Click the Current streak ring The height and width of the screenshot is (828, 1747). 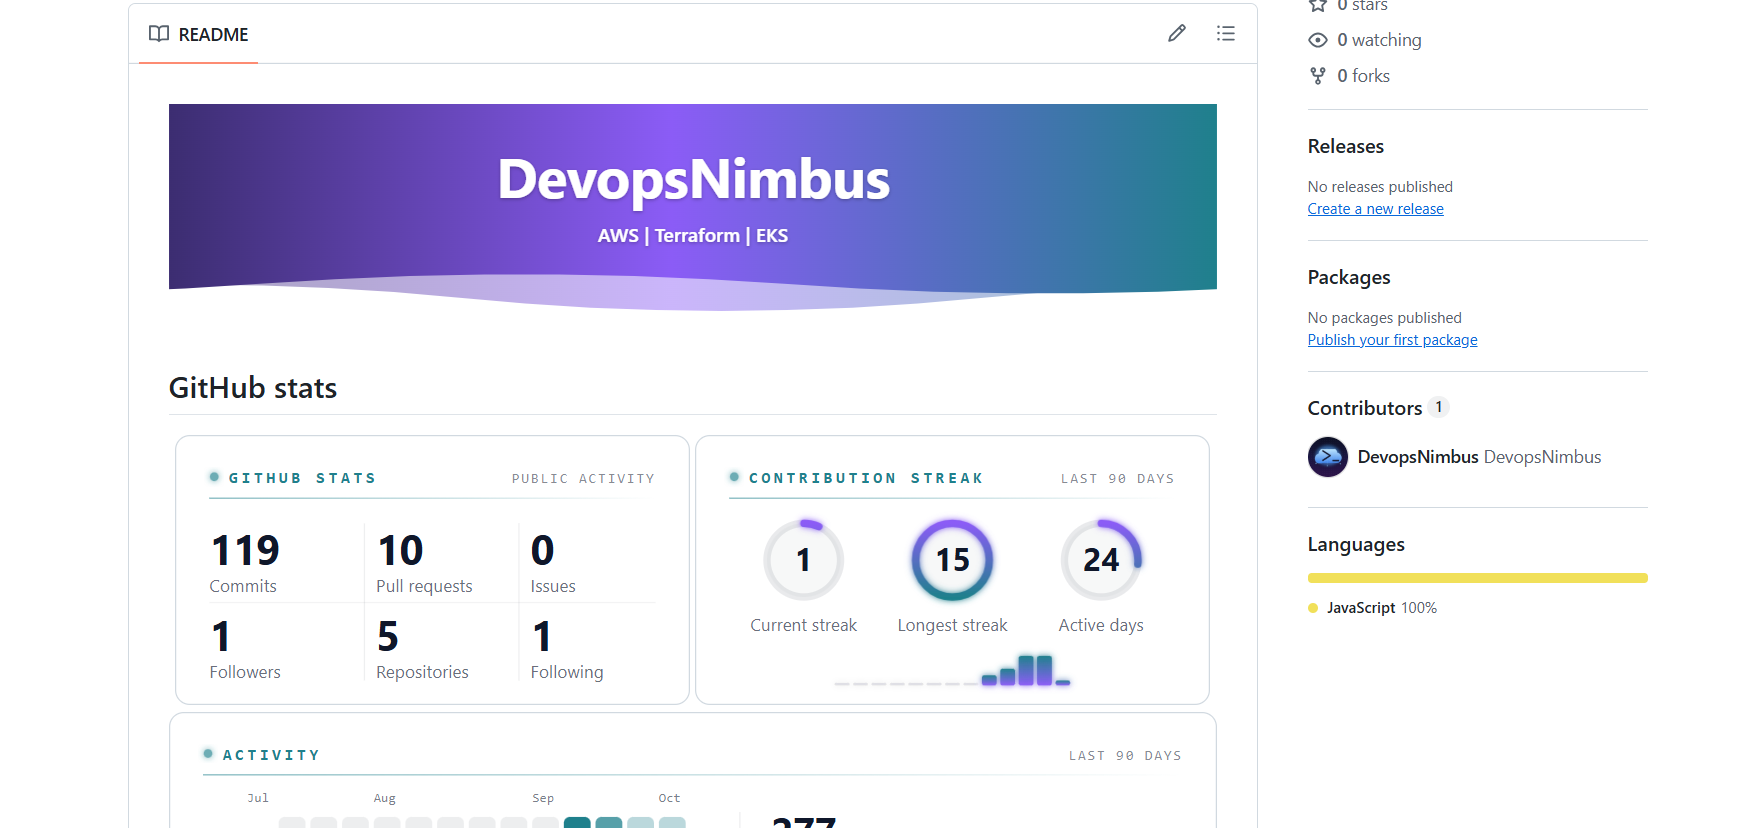click(x=804, y=560)
